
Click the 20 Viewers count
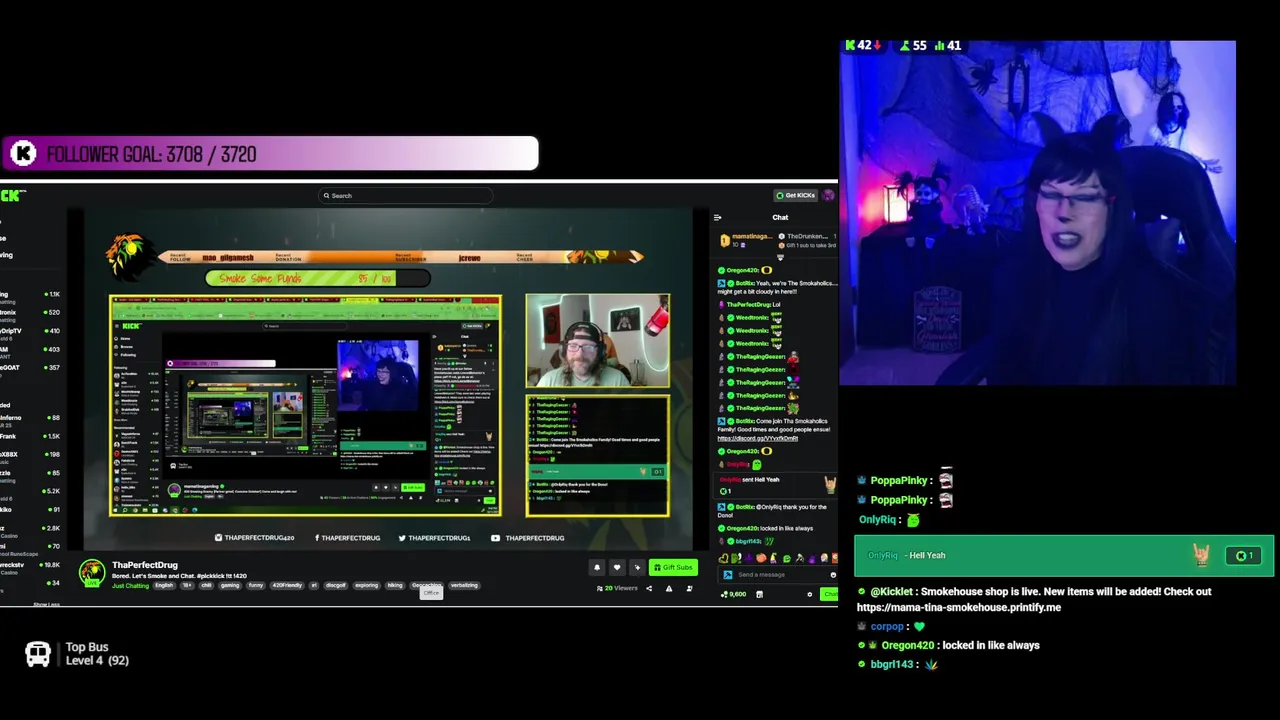click(x=617, y=588)
